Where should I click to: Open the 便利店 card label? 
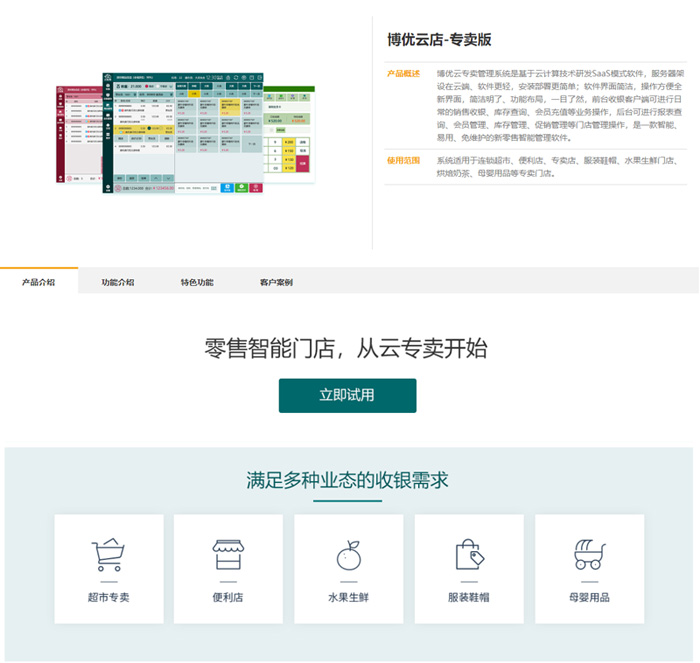tap(228, 598)
